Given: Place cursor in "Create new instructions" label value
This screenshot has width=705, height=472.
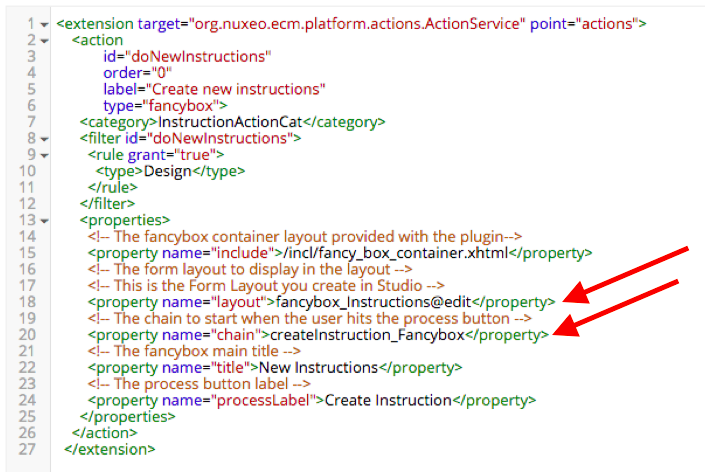Looking at the screenshot, I should pos(235,89).
